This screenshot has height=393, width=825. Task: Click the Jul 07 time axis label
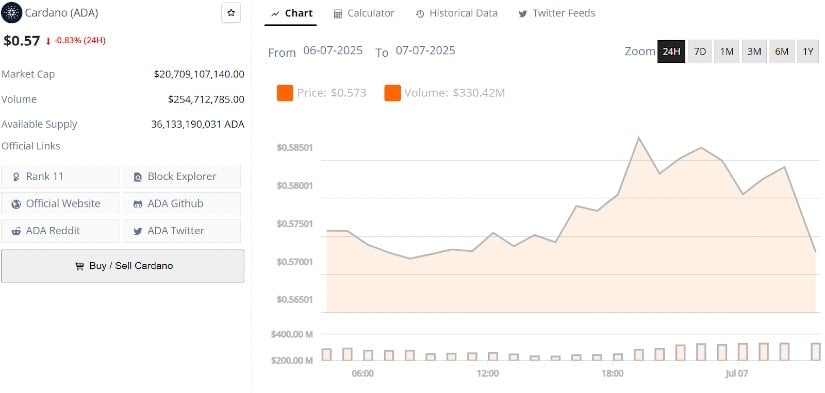point(737,374)
